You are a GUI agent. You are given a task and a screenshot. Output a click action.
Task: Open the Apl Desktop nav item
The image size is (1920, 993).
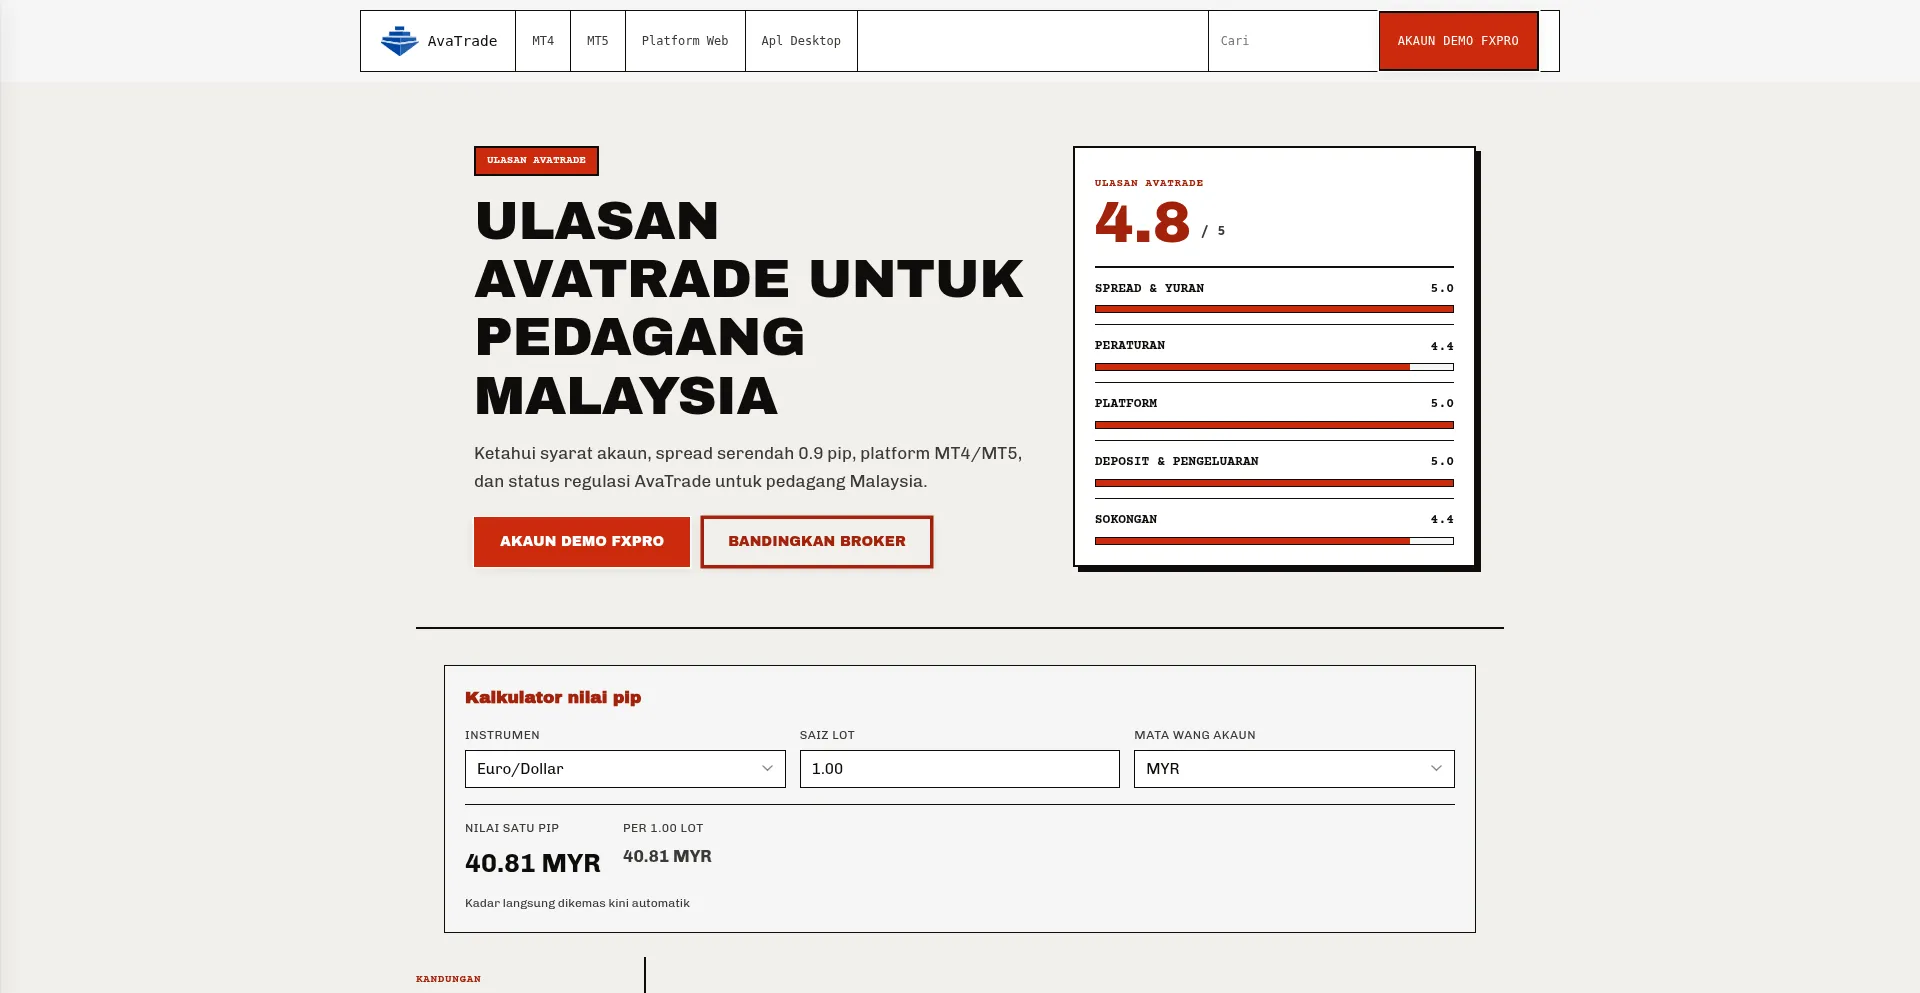point(801,41)
